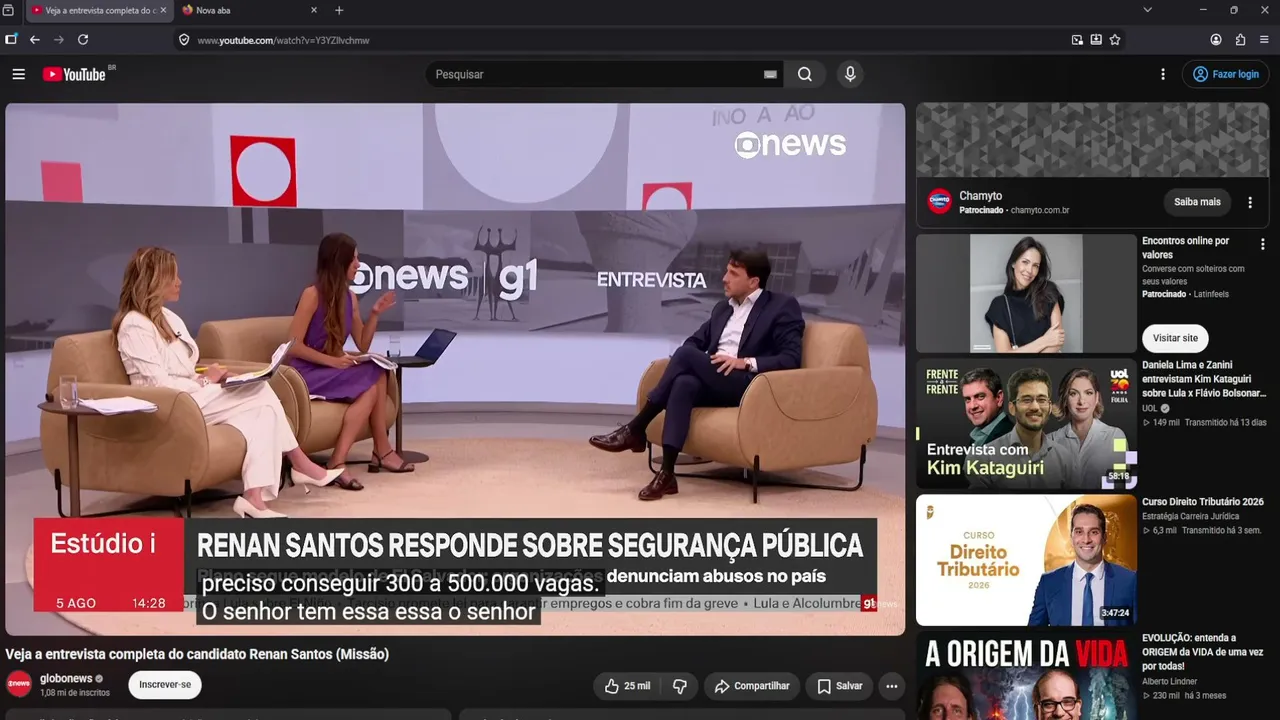The width and height of the screenshot is (1280, 720).
Task: Open the globonews channel avatar
Action: click(x=19, y=685)
